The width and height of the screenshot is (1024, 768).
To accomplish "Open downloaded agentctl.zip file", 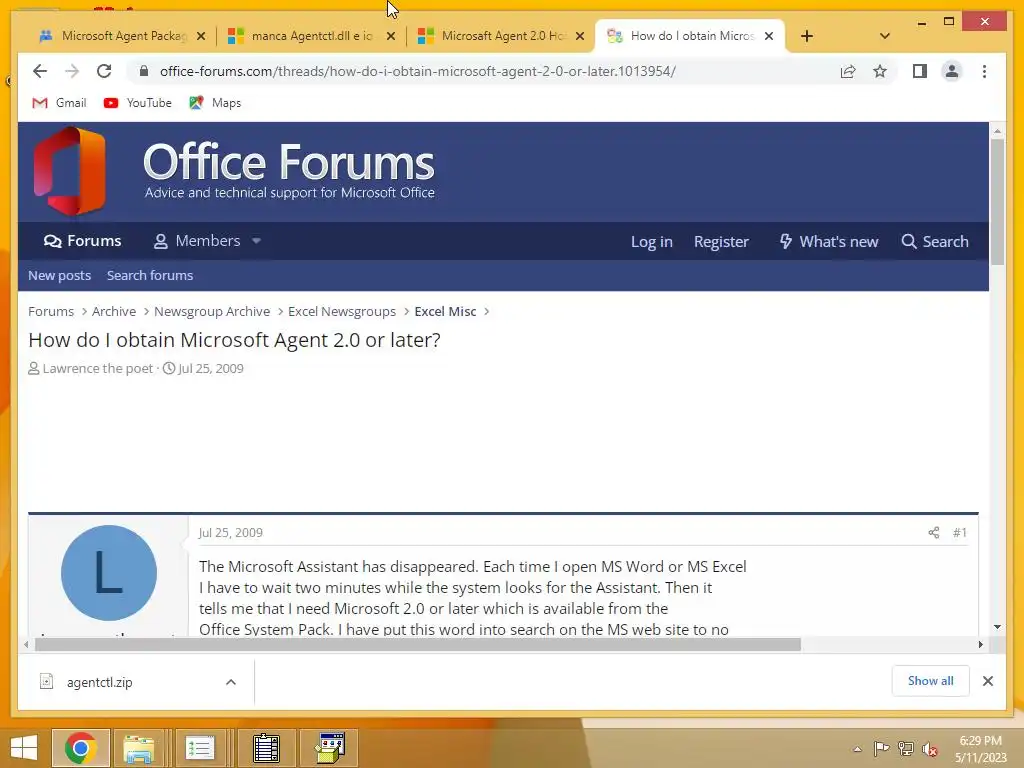I will pos(99,682).
